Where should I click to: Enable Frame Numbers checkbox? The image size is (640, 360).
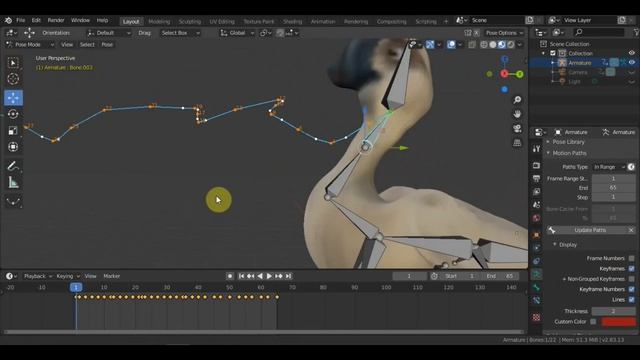pos(631,258)
